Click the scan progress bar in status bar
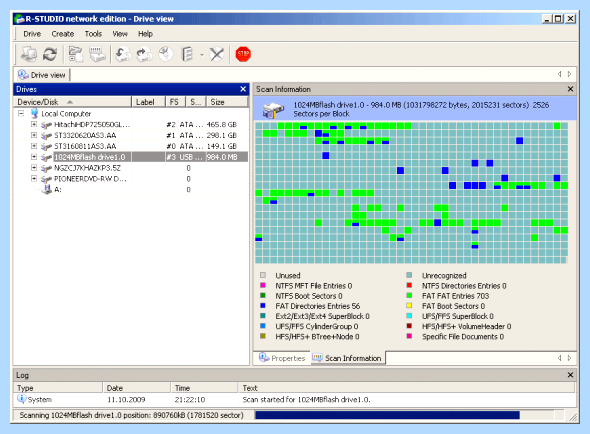 click(x=404, y=415)
